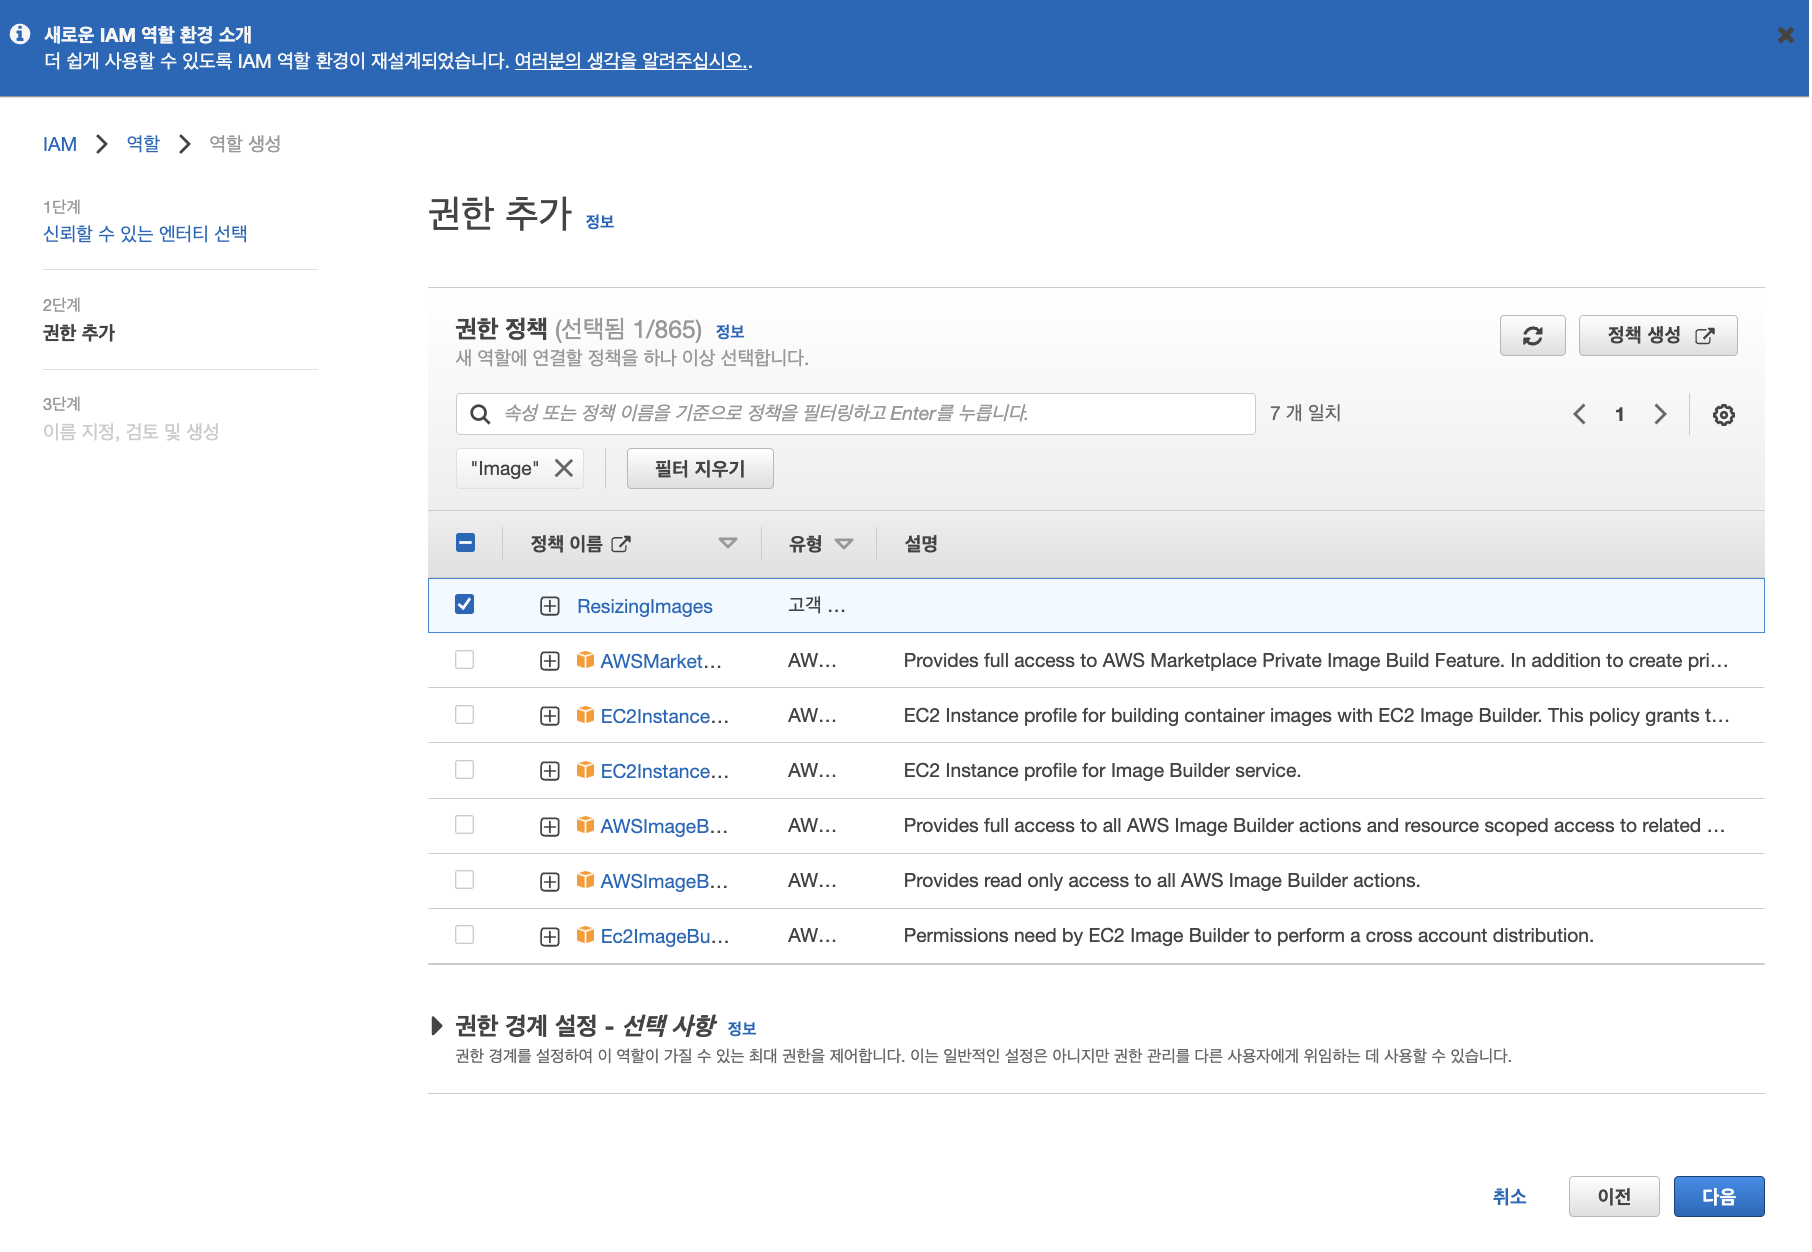This screenshot has height=1252, width=1812.
Task: Click the 취소 link
Action: pos(1509,1197)
